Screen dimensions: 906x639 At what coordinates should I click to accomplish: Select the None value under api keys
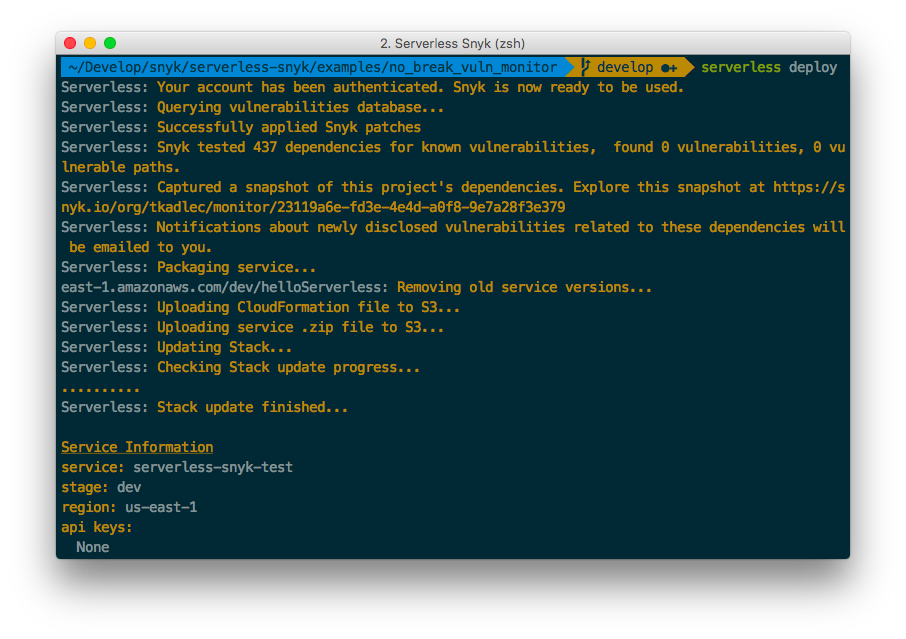(x=92, y=547)
